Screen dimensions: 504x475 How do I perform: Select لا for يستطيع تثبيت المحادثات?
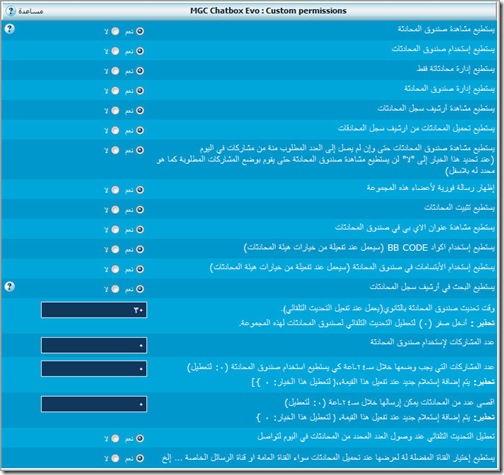[x=115, y=210]
